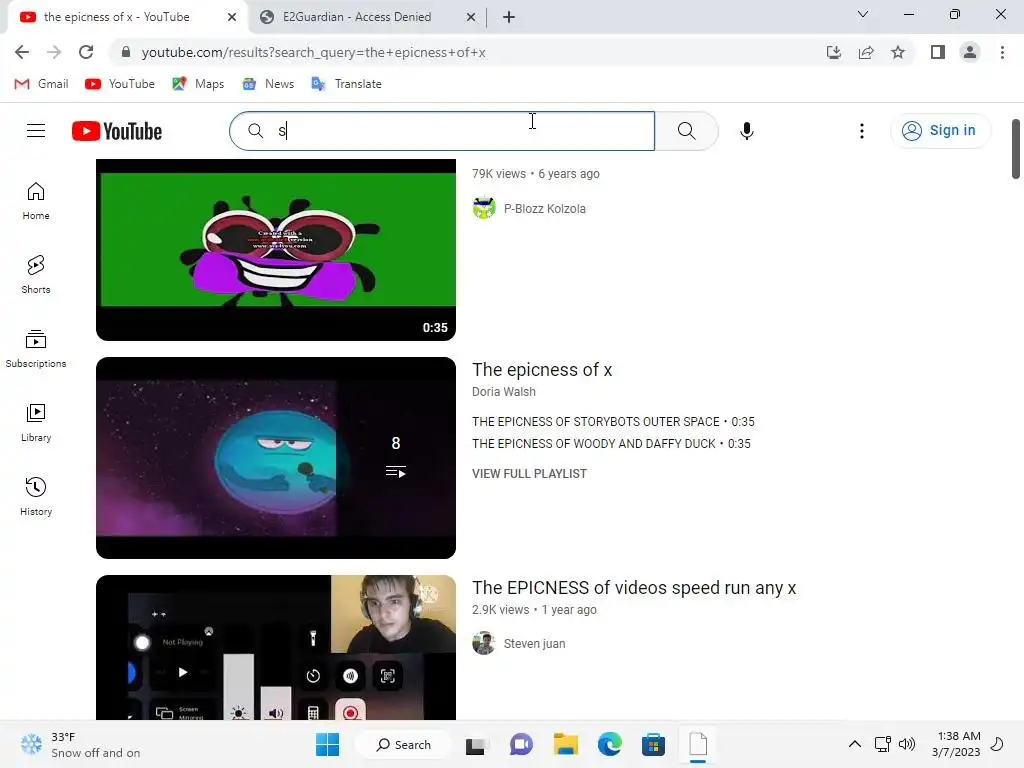1024x768 pixels.
Task: Open the Maps bookmark
Action: 198,84
